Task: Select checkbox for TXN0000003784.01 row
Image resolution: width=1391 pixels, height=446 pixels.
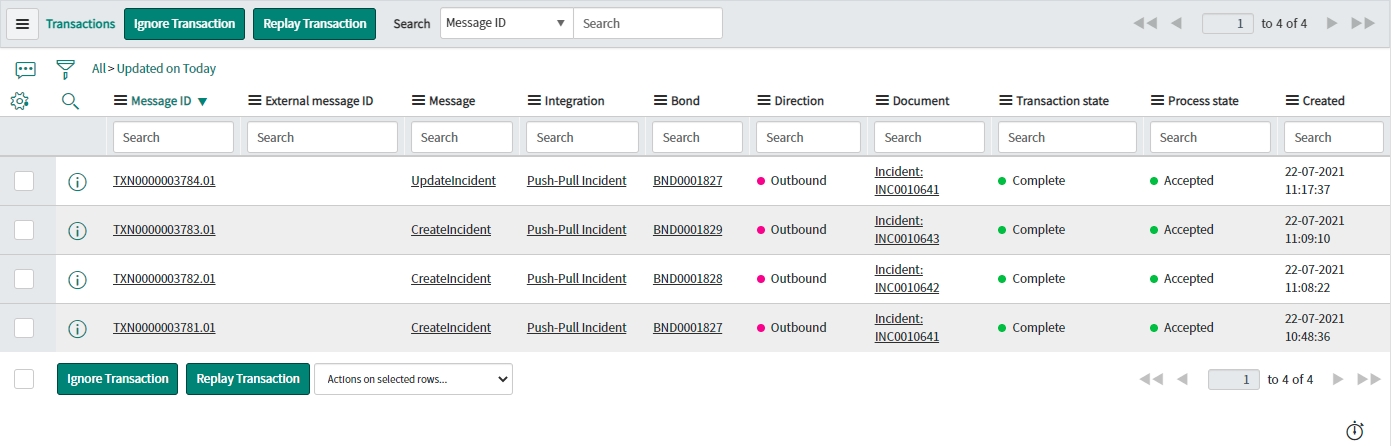Action: point(24,181)
